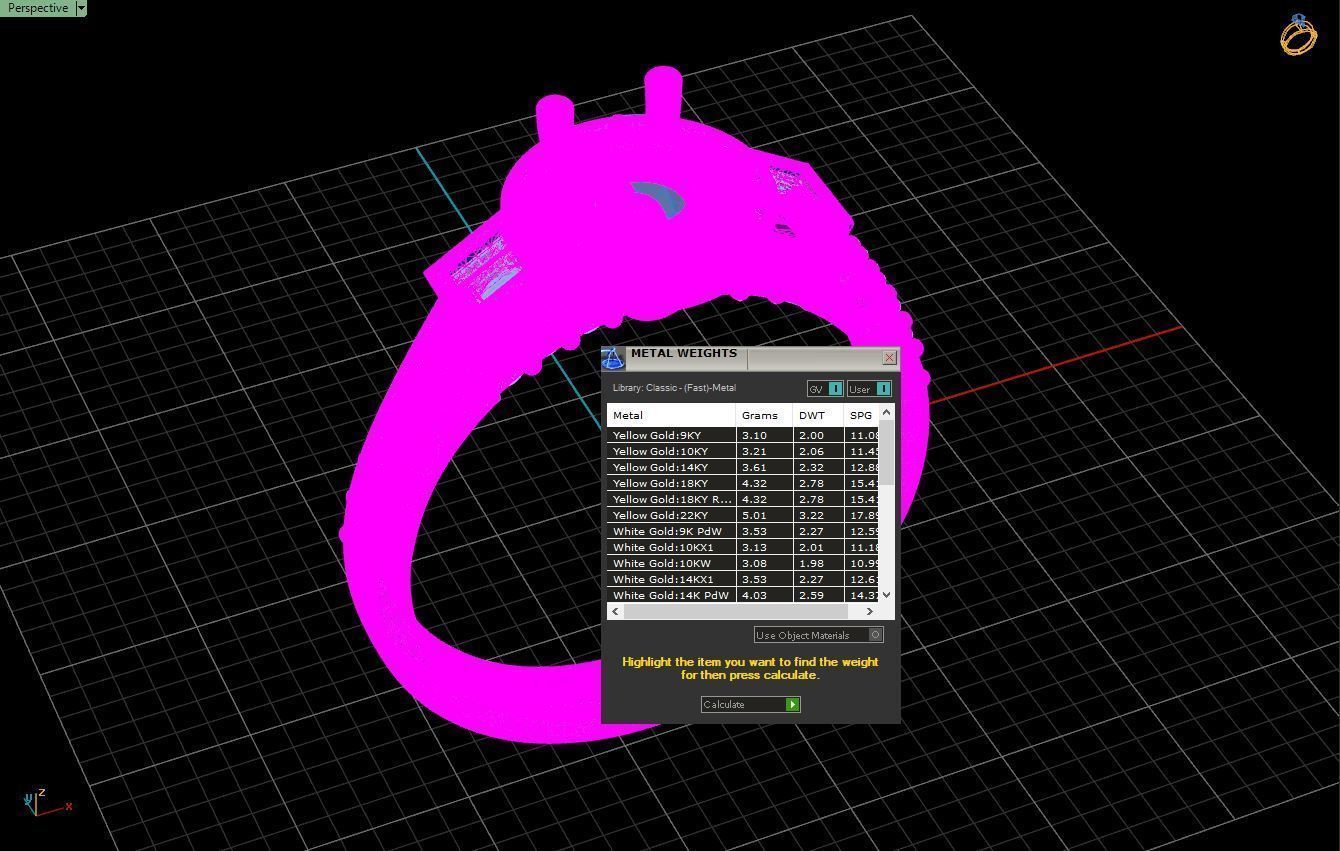Select the White Gold:14K PdW row
This screenshot has height=851, width=1340.
(743, 595)
